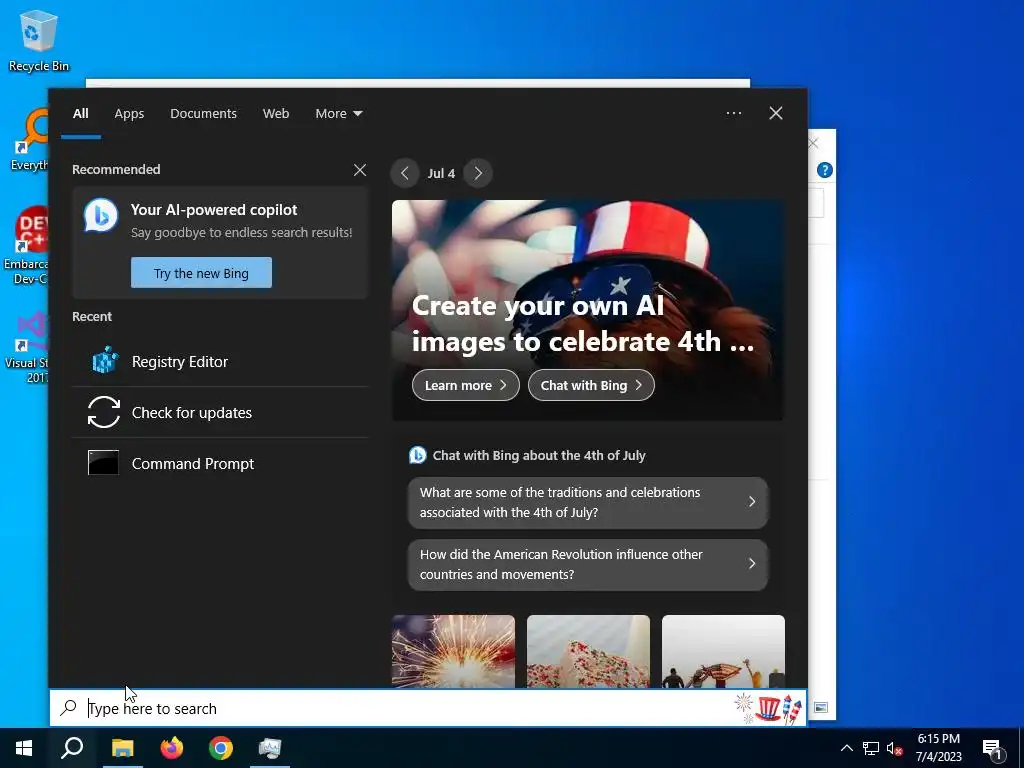Go to next day arrow
Viewport: 1024px width, 768px height.
tap(478, 173)
